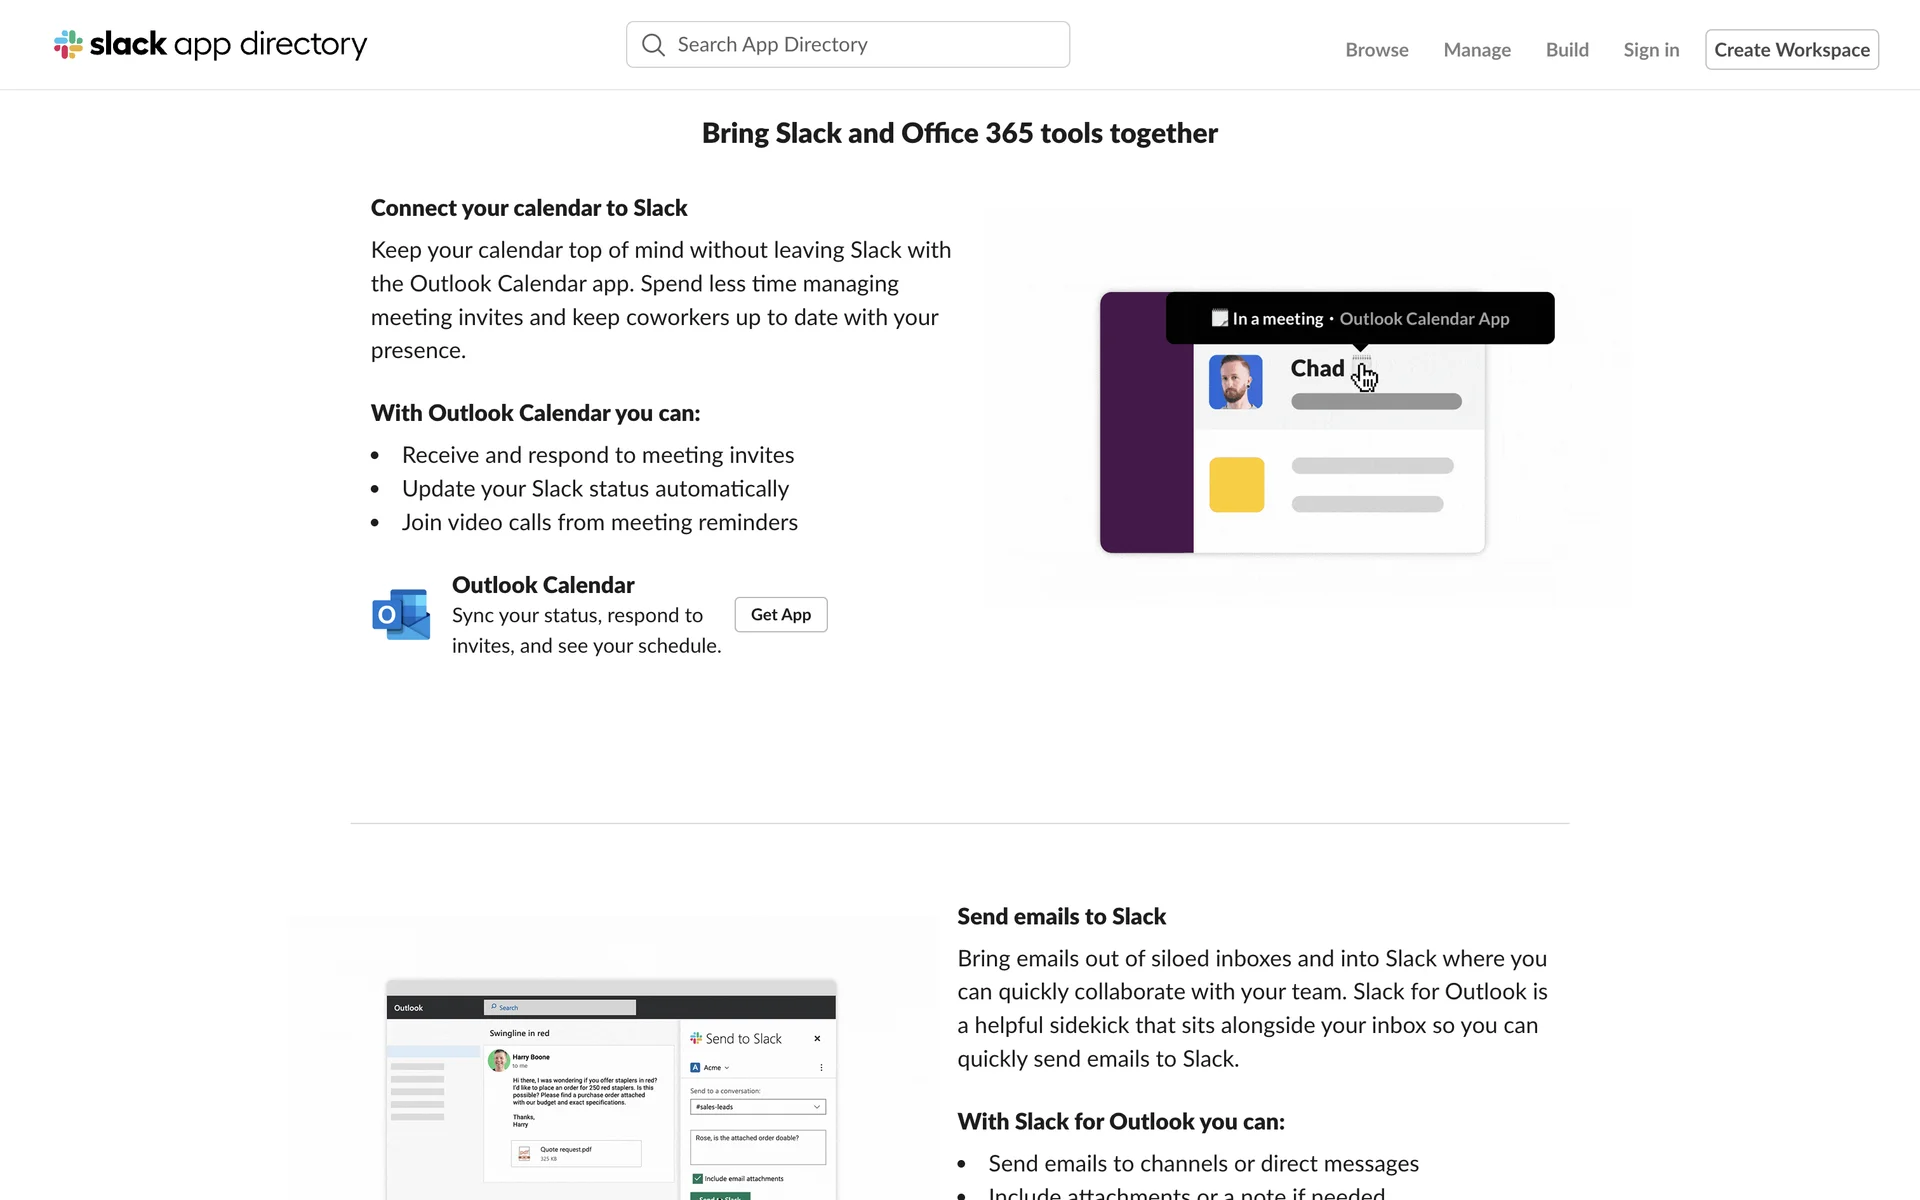Click the Slack icon beside Send to Slack

696,1038
